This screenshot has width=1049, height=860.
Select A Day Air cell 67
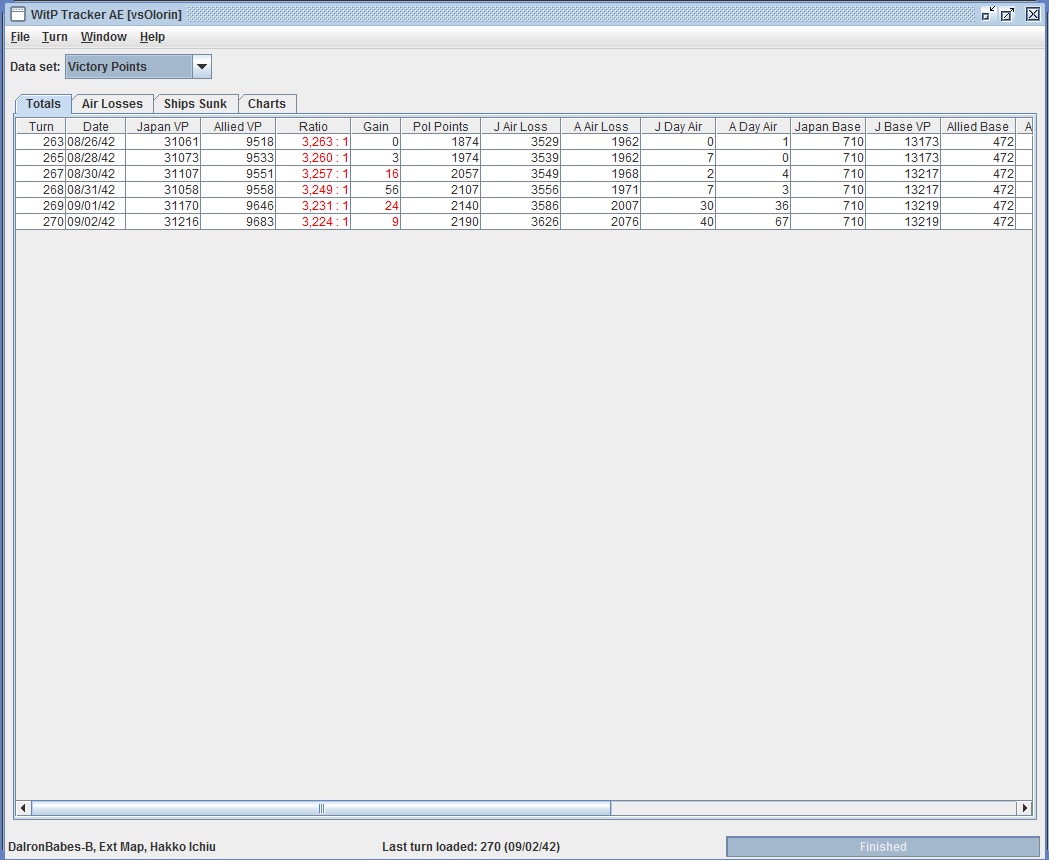(x=753, y=222)
